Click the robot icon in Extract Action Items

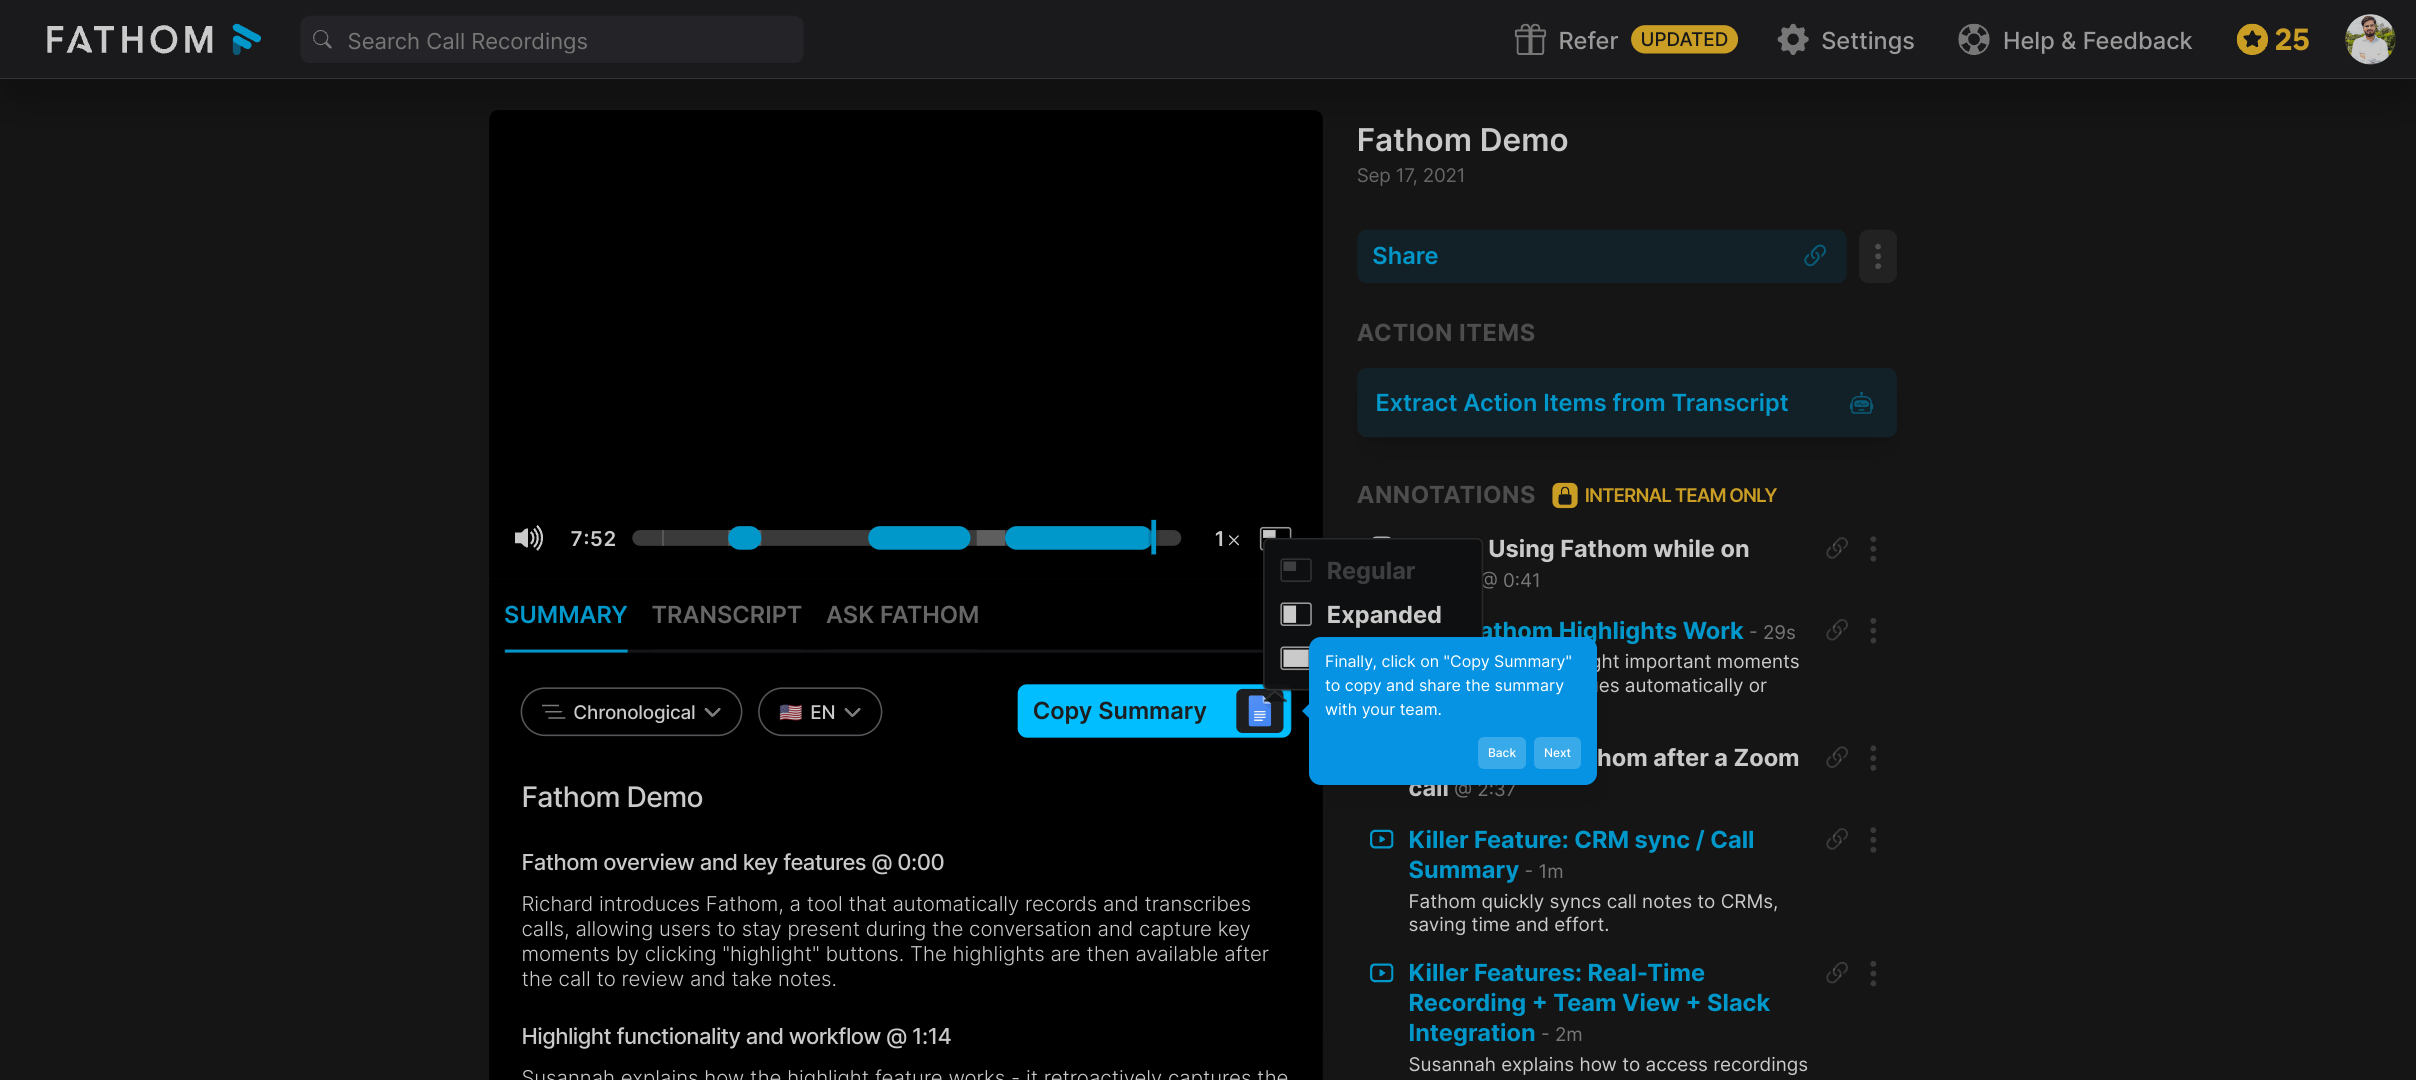tap(1861, 403)
